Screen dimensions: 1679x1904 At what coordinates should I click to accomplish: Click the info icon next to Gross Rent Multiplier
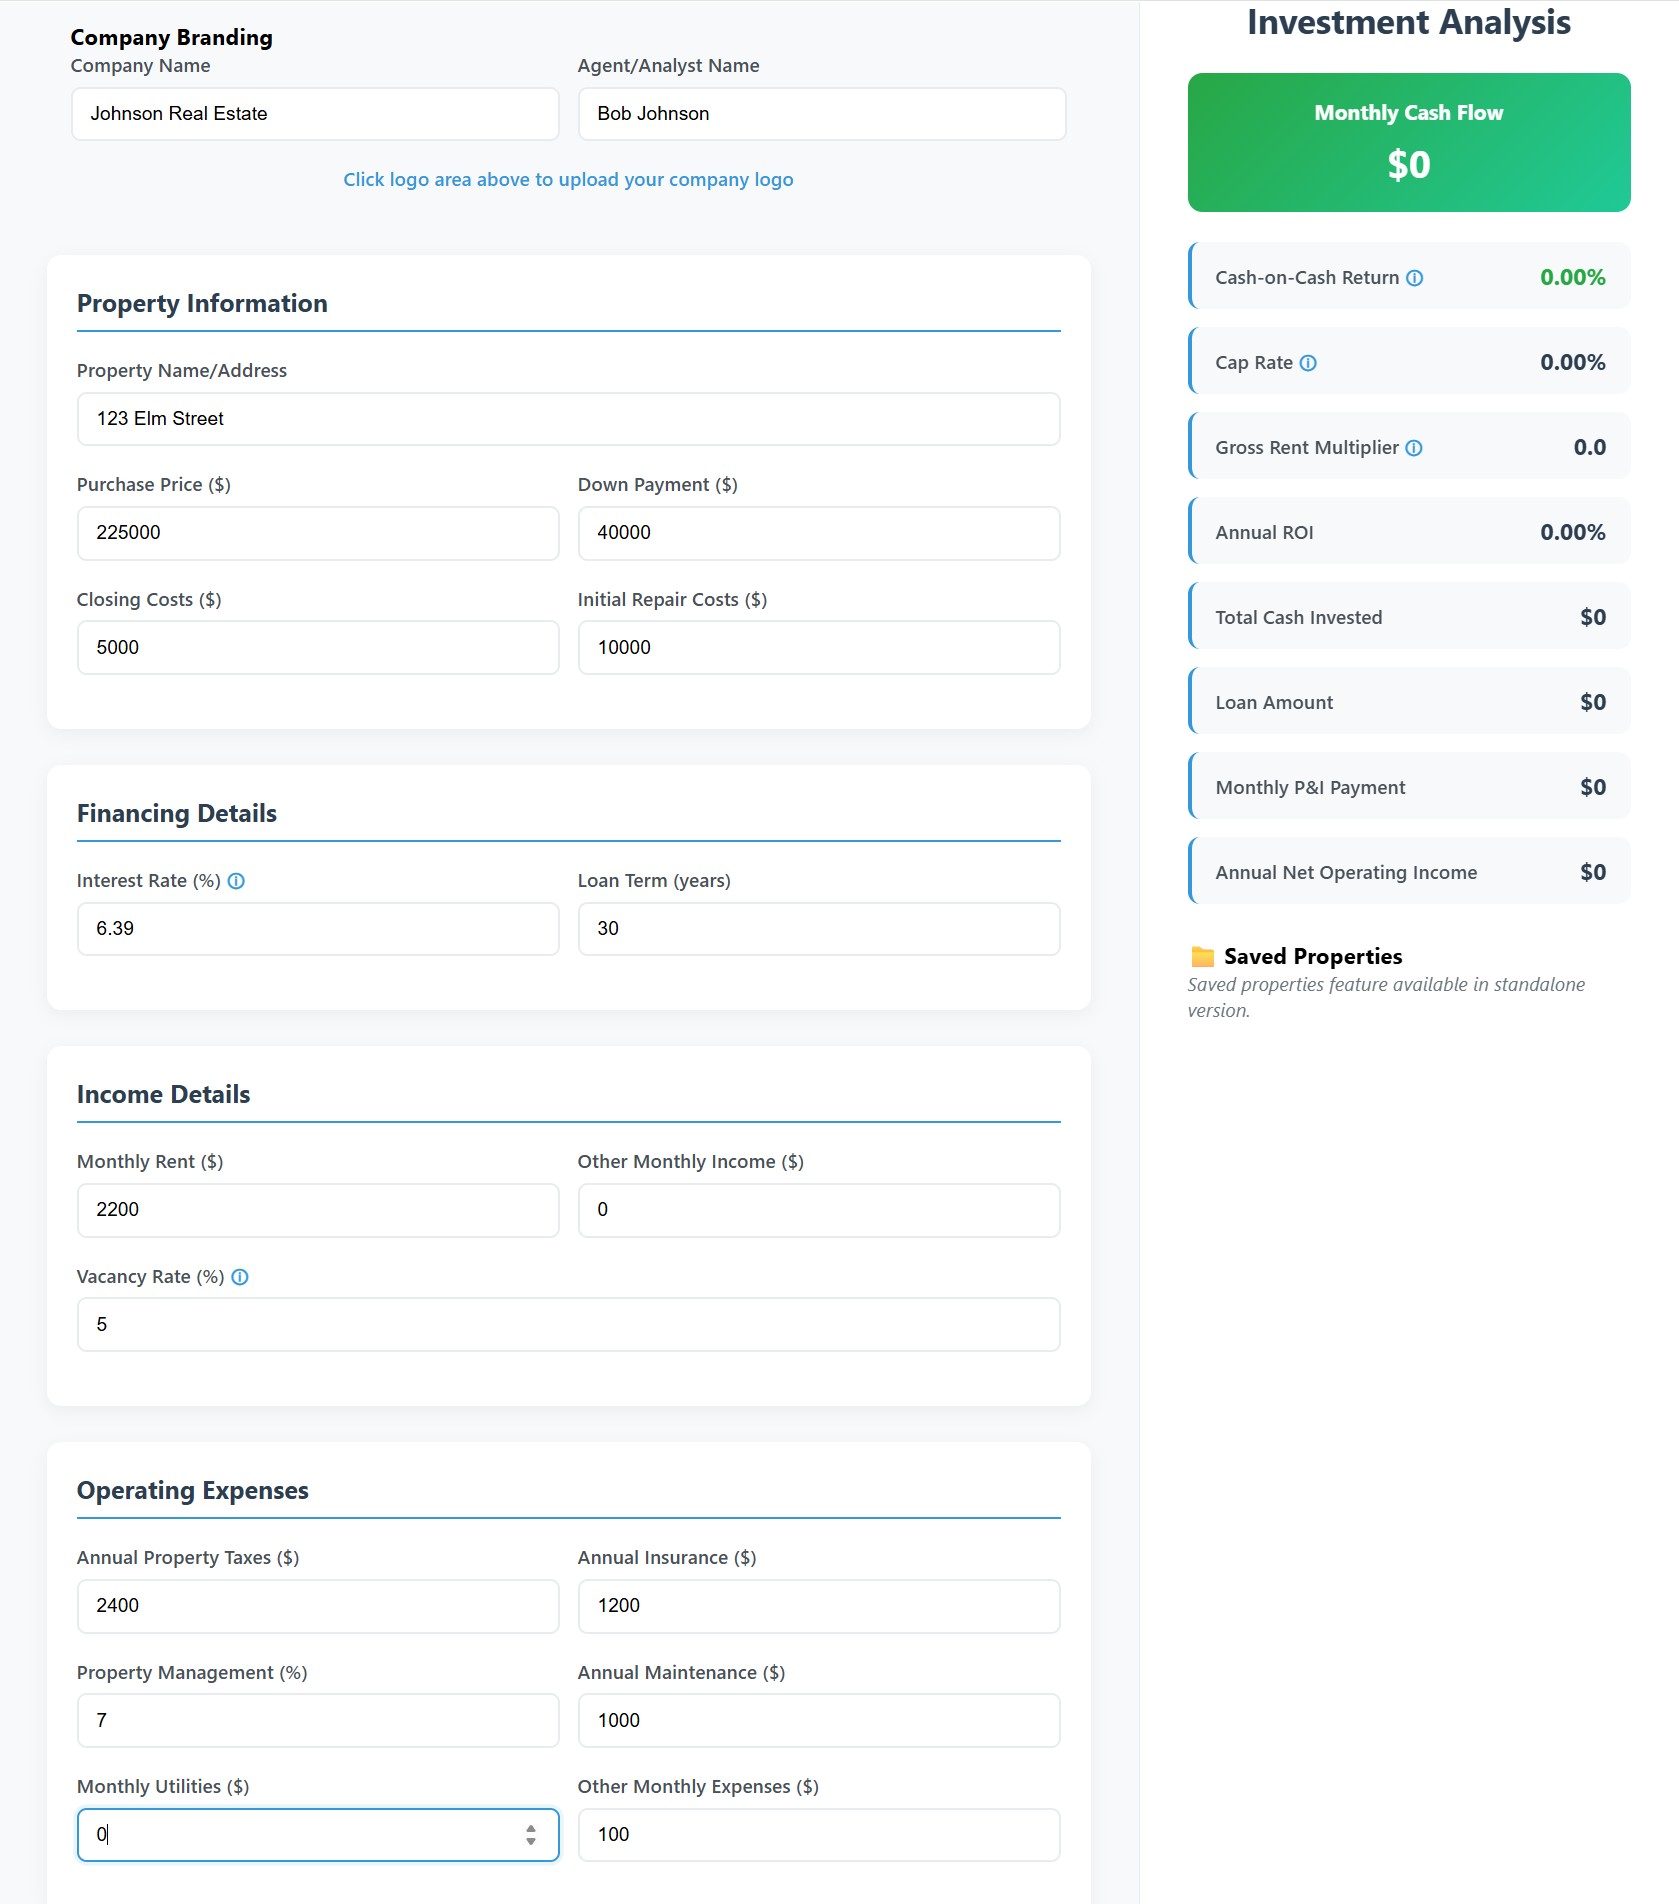(1413, 448)
